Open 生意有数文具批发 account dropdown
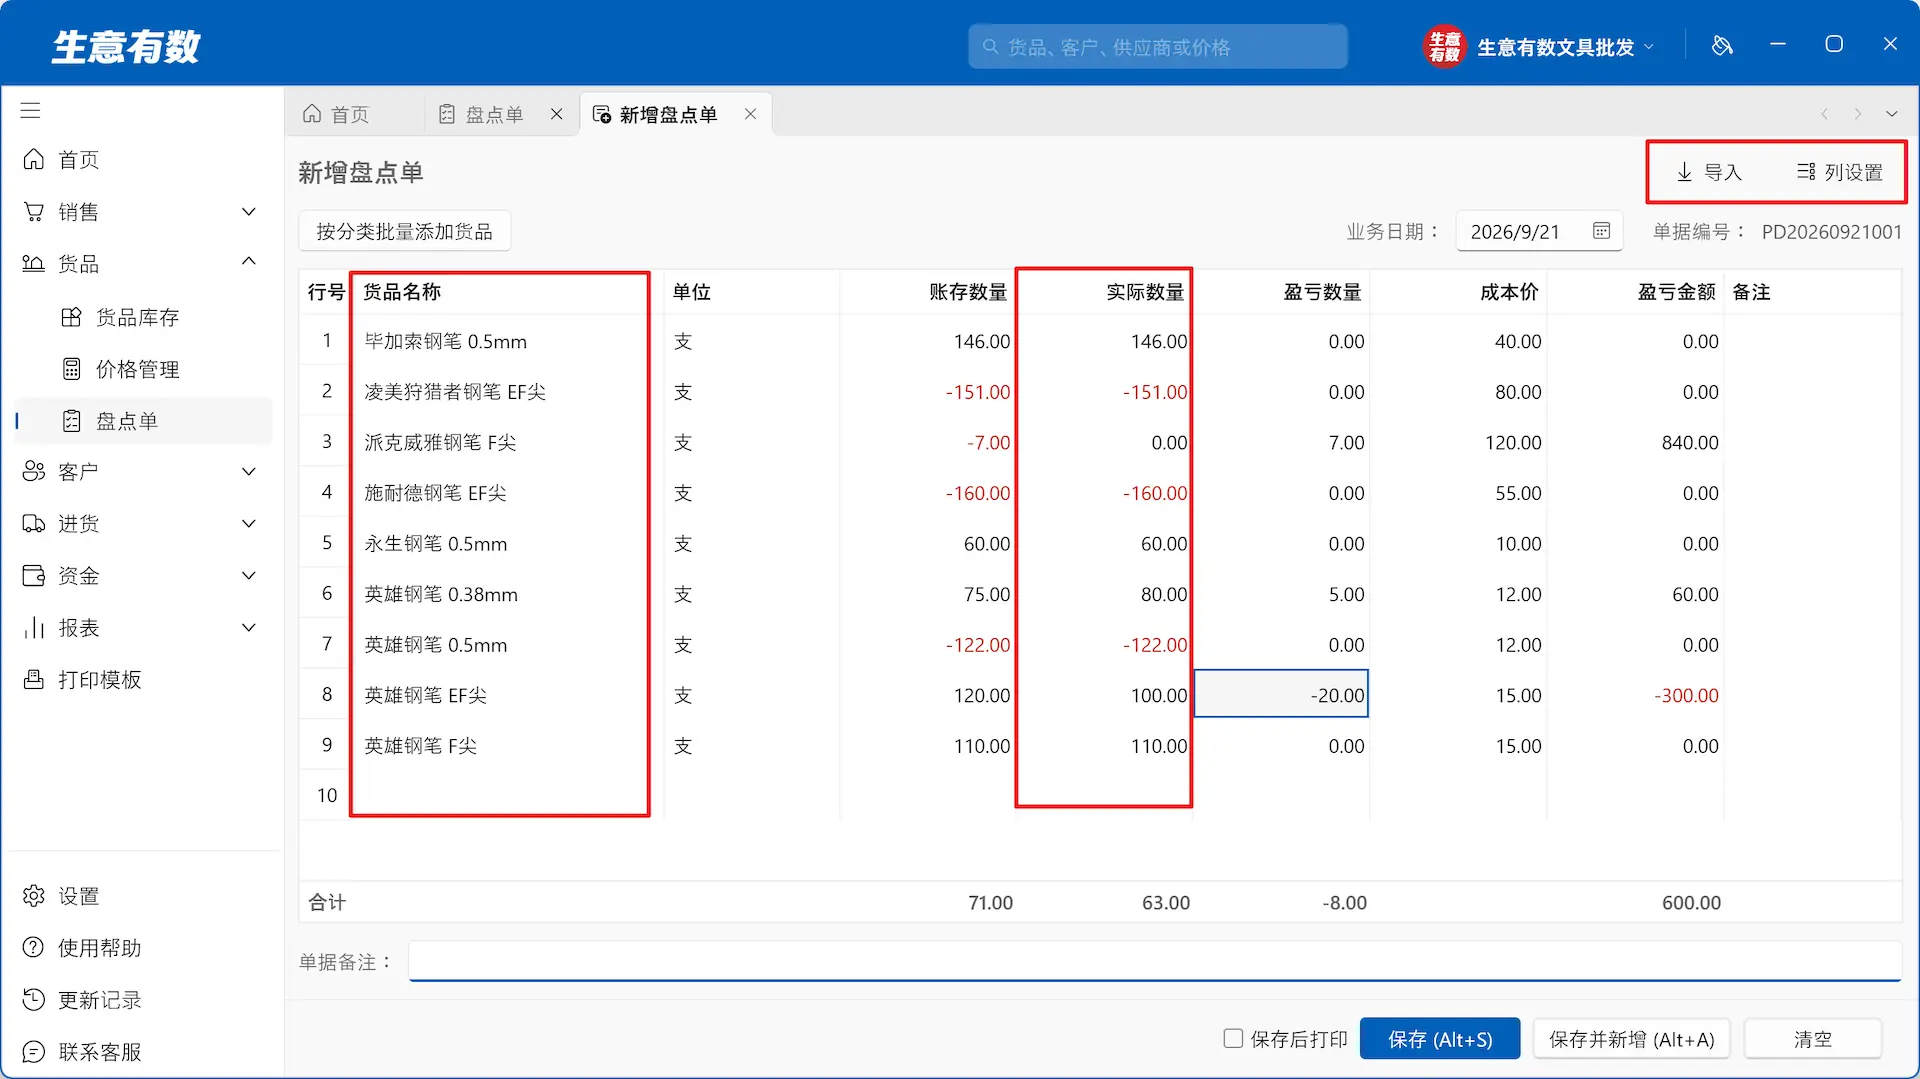Viewport: 1920px width, 1079px height. tap(1540, 47)
